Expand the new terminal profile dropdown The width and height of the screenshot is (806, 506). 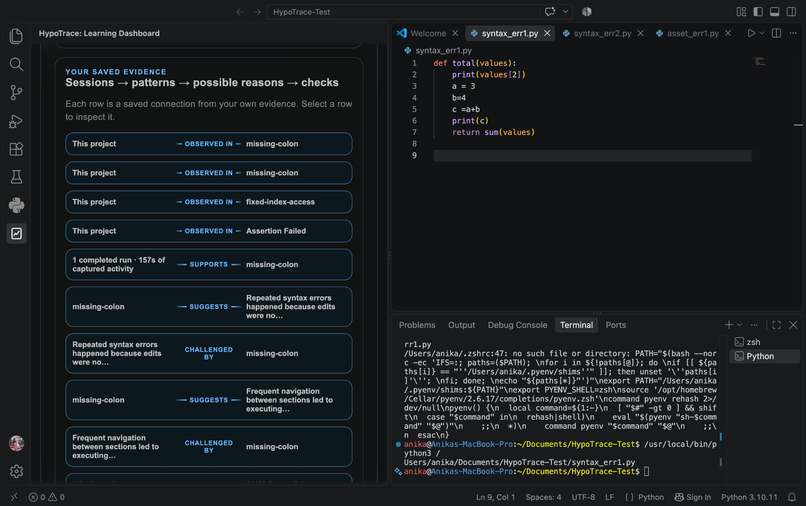tap(740, 325)
